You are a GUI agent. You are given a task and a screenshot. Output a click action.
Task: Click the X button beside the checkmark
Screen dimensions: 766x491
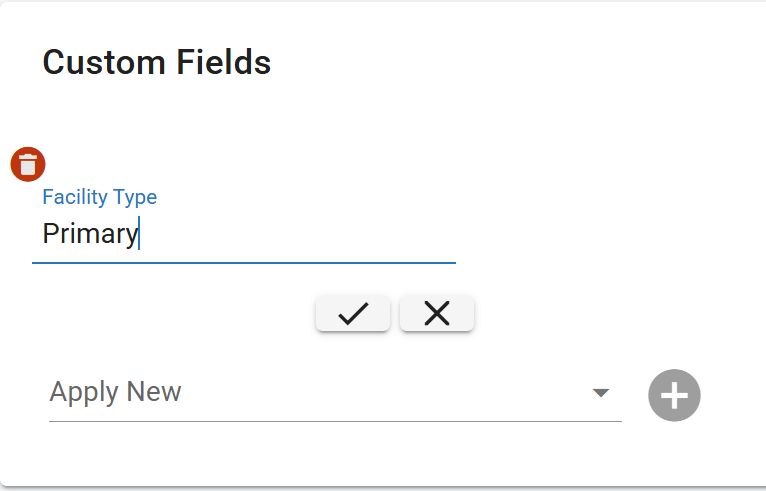click(x=437, y=313)
